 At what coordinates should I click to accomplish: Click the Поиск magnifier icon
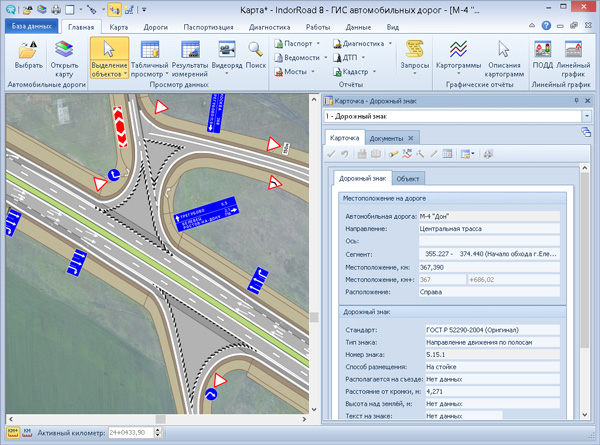(256, 50)
